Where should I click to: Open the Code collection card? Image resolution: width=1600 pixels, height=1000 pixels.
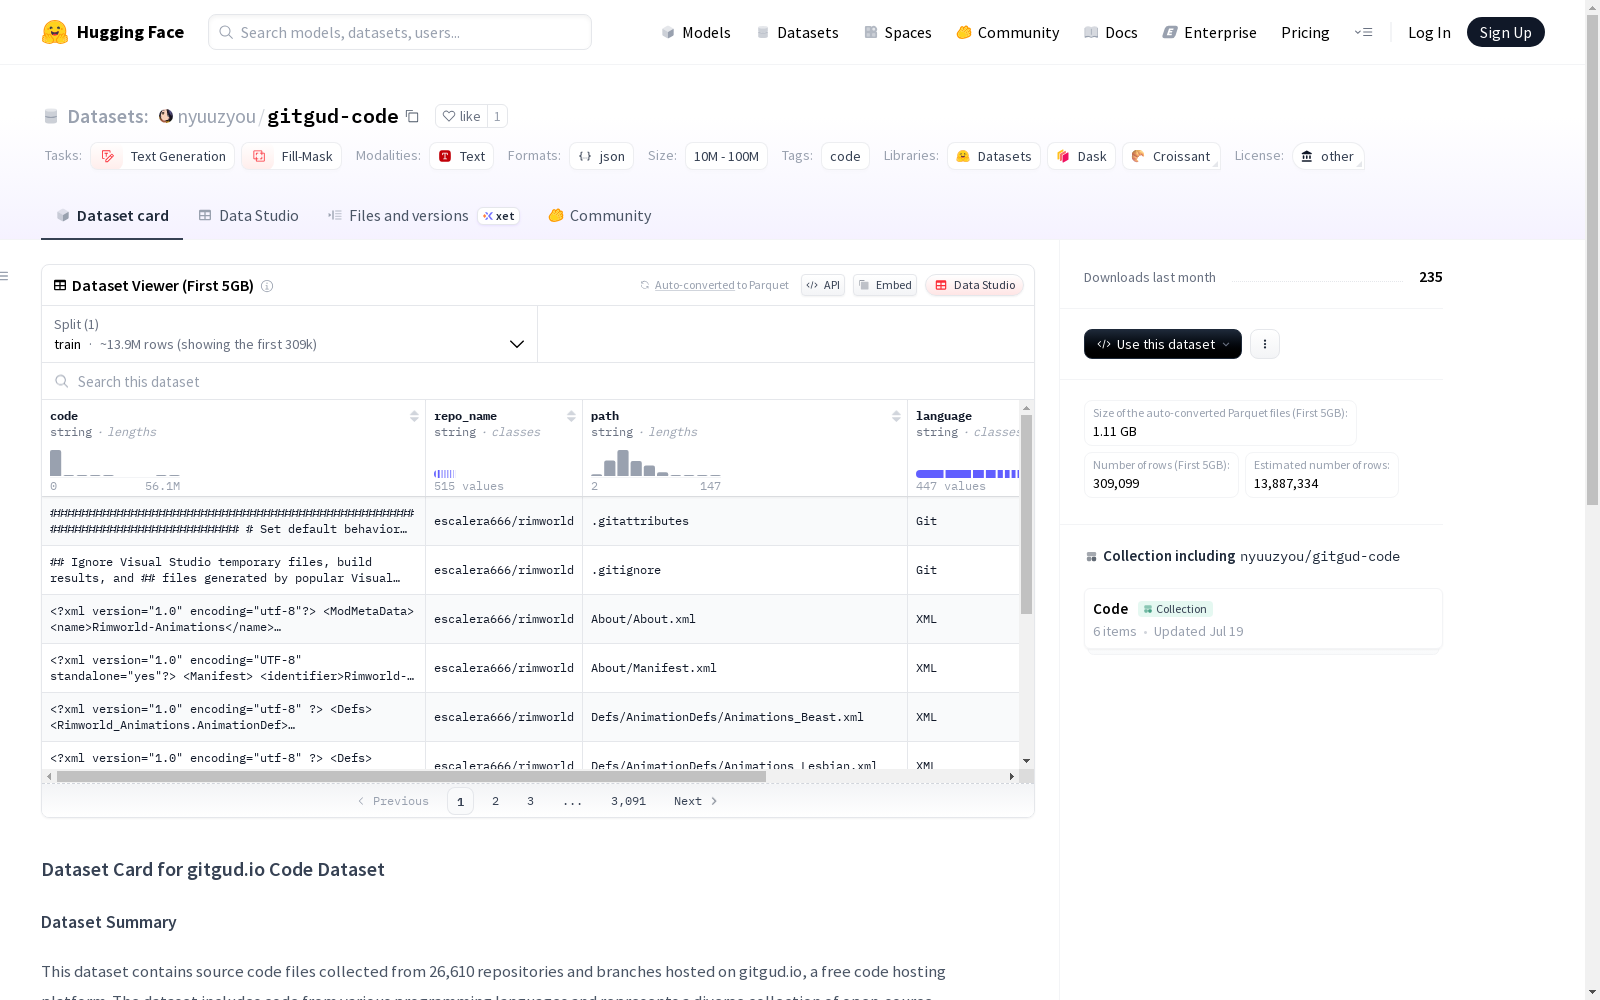click(x=1263, y=619)
